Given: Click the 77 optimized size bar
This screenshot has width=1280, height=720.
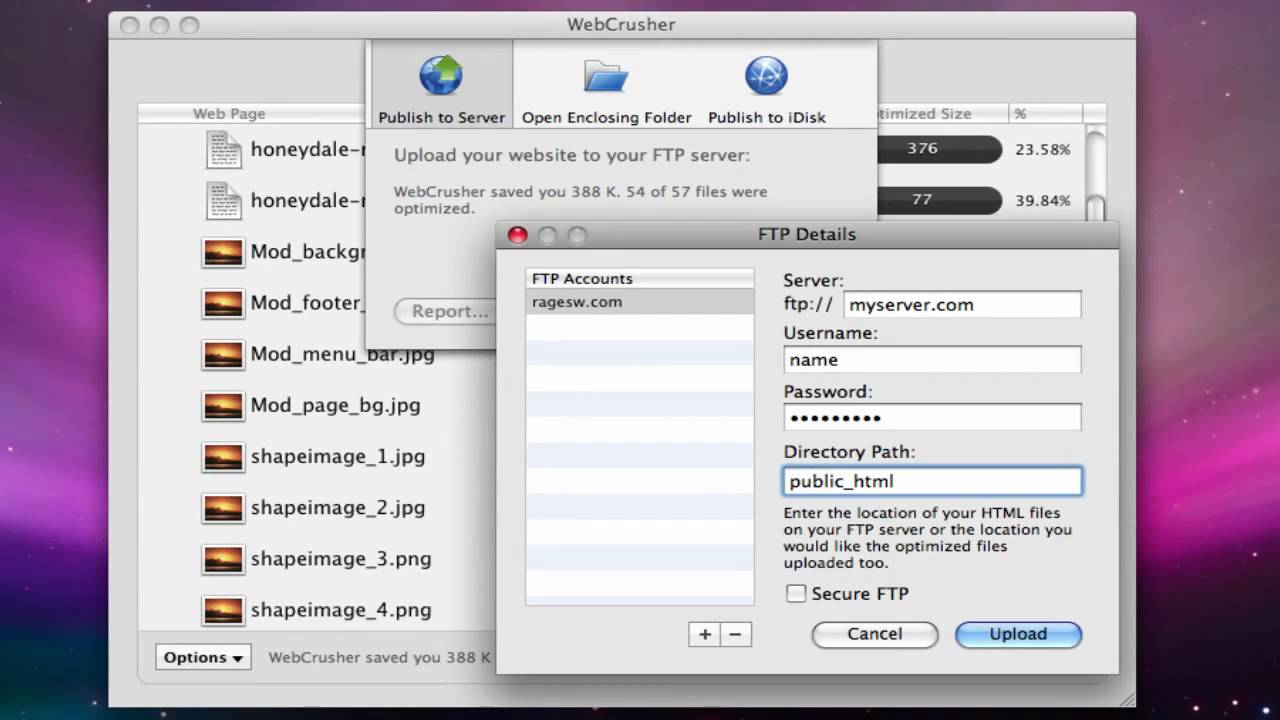Looking at the screenshot, I should (x=939, y=200).
